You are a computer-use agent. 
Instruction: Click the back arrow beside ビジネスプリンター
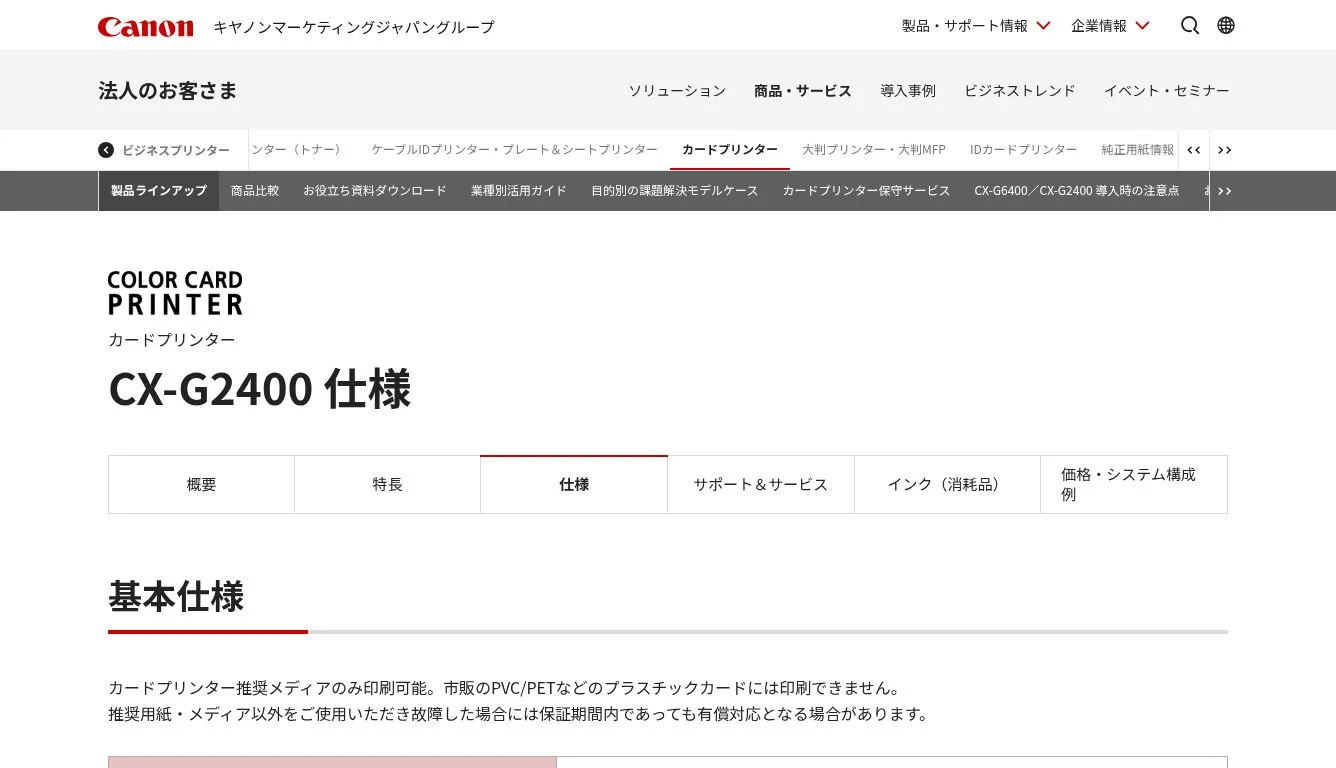[x=106, y=150]
